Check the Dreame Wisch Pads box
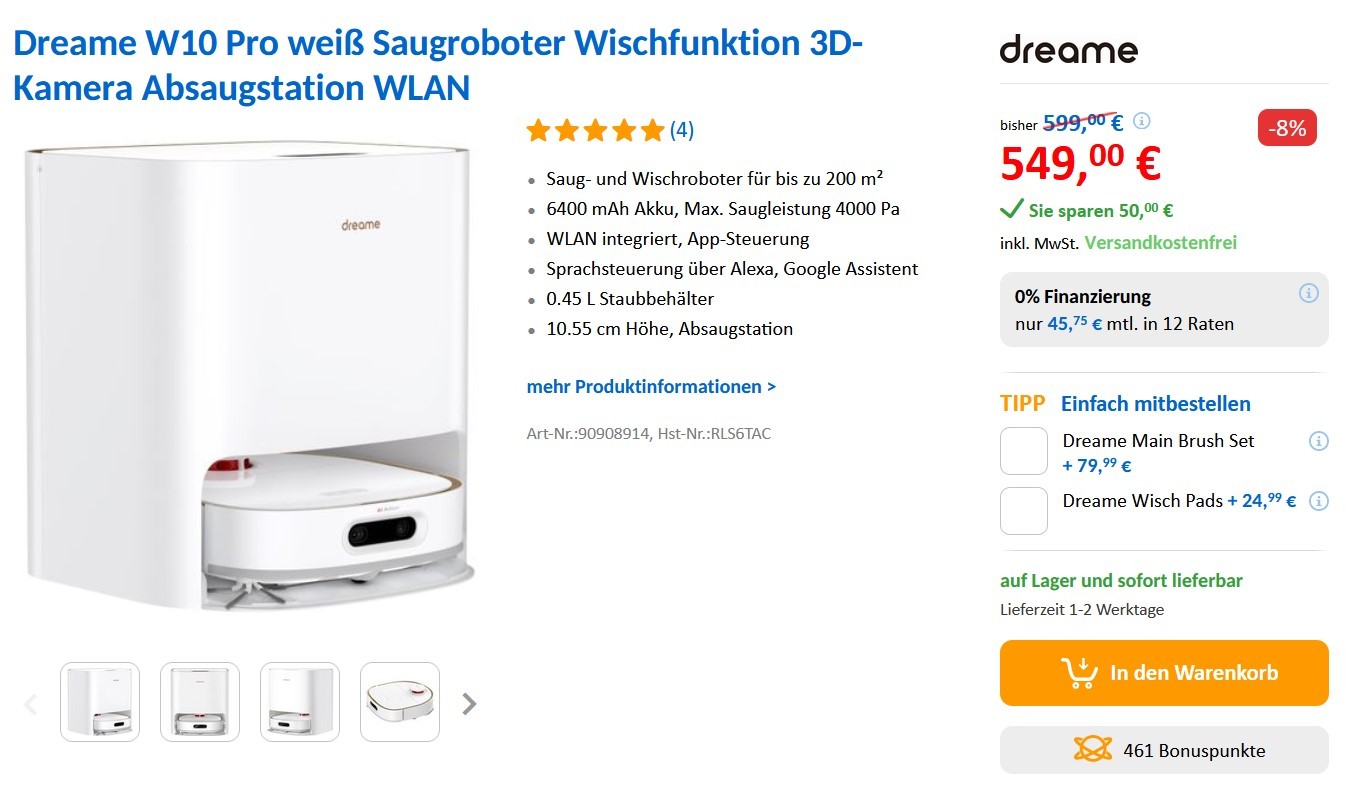 pyautogui.click(x=1024, y=511)
